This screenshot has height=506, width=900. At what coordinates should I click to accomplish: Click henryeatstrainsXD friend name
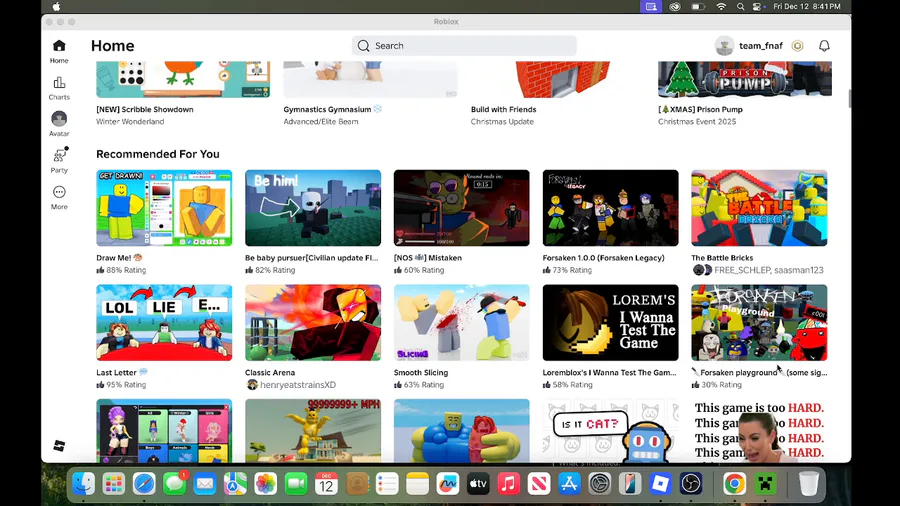pyautogui.click(x=298, y=385)
